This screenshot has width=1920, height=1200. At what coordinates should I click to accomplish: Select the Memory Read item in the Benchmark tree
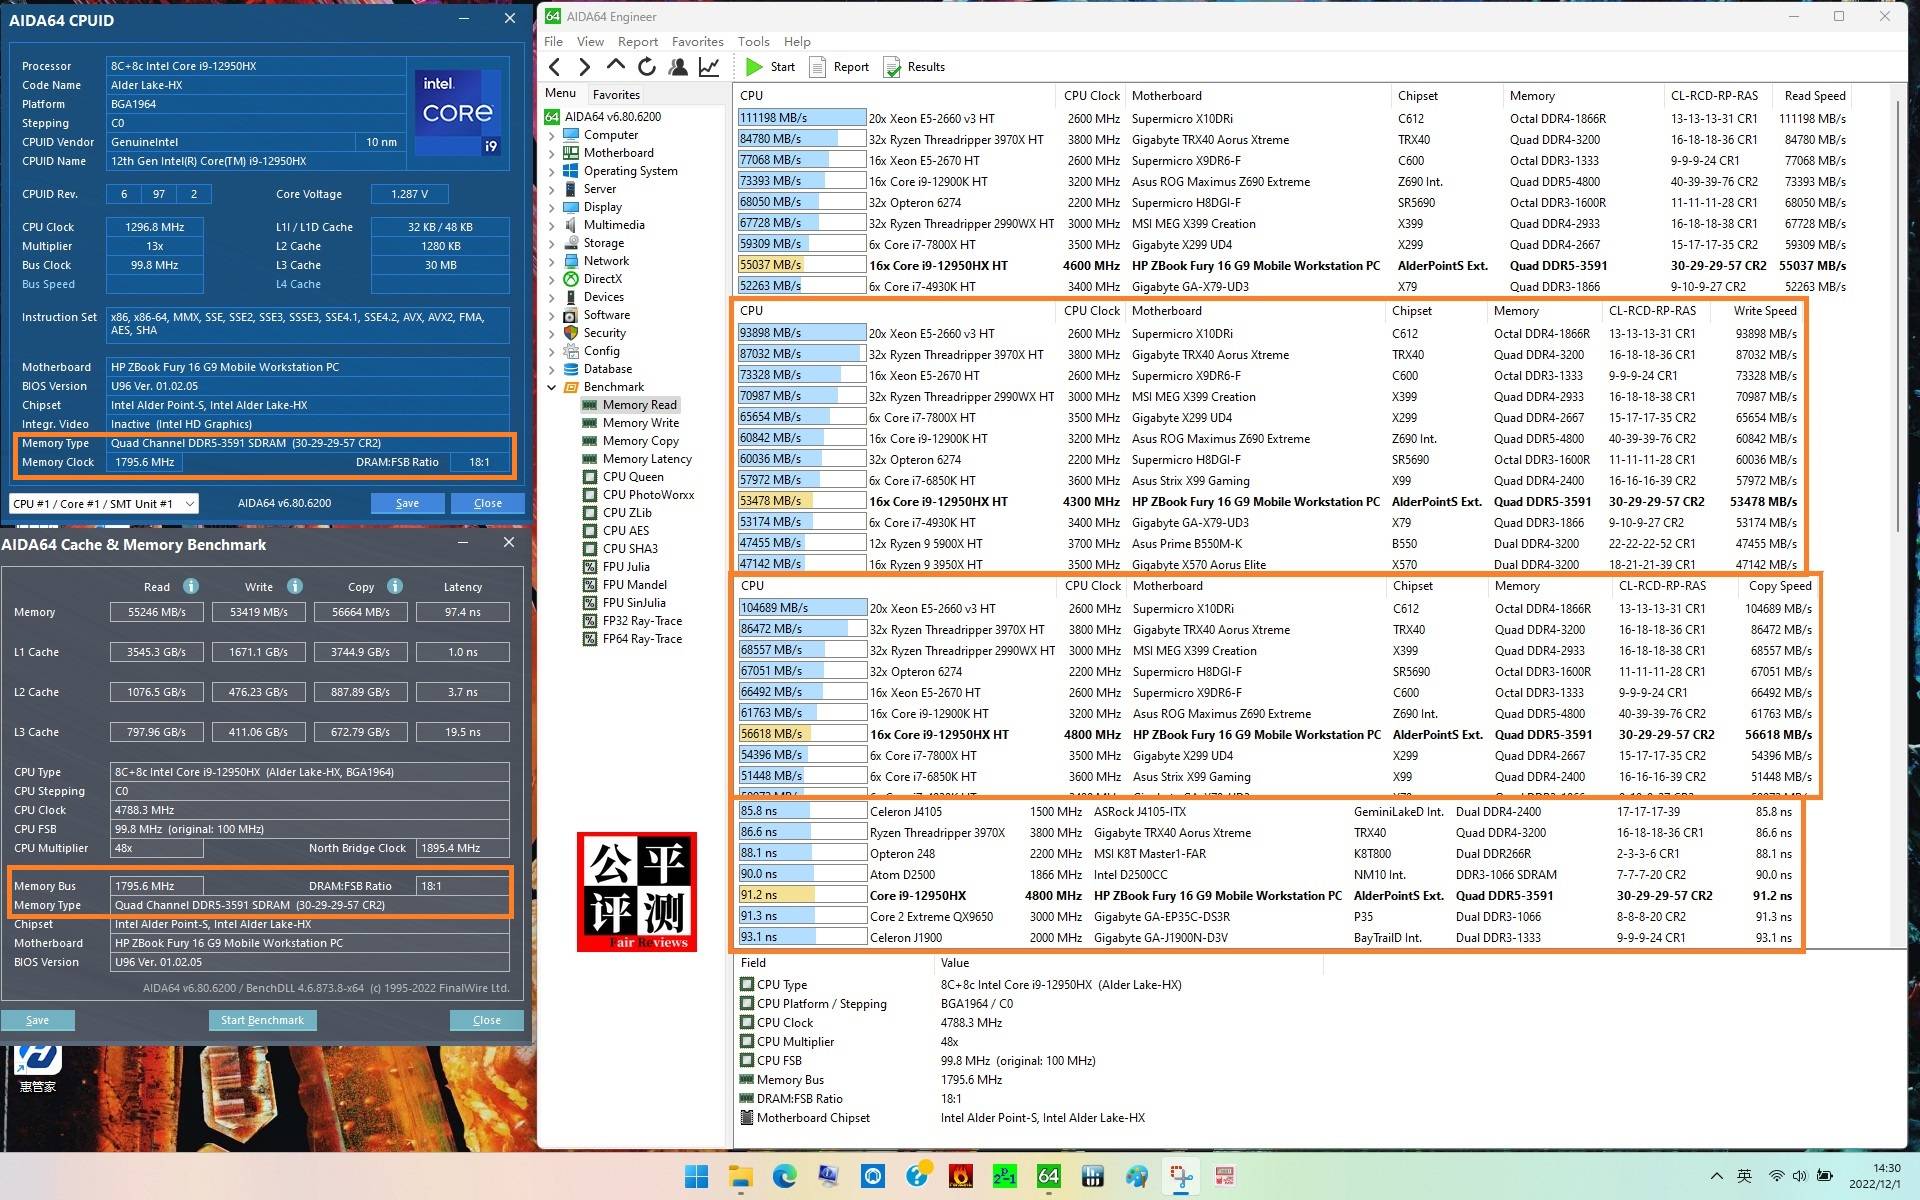click(640, 404)
